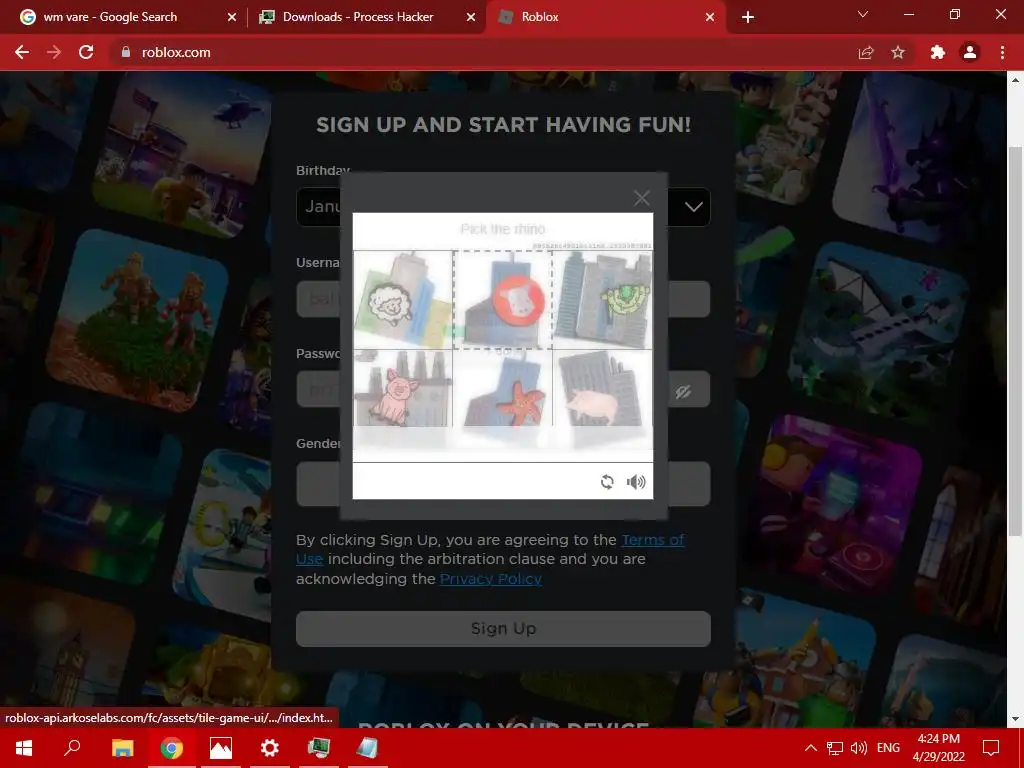Open File Explorer from taskbar

pos(122,747)
